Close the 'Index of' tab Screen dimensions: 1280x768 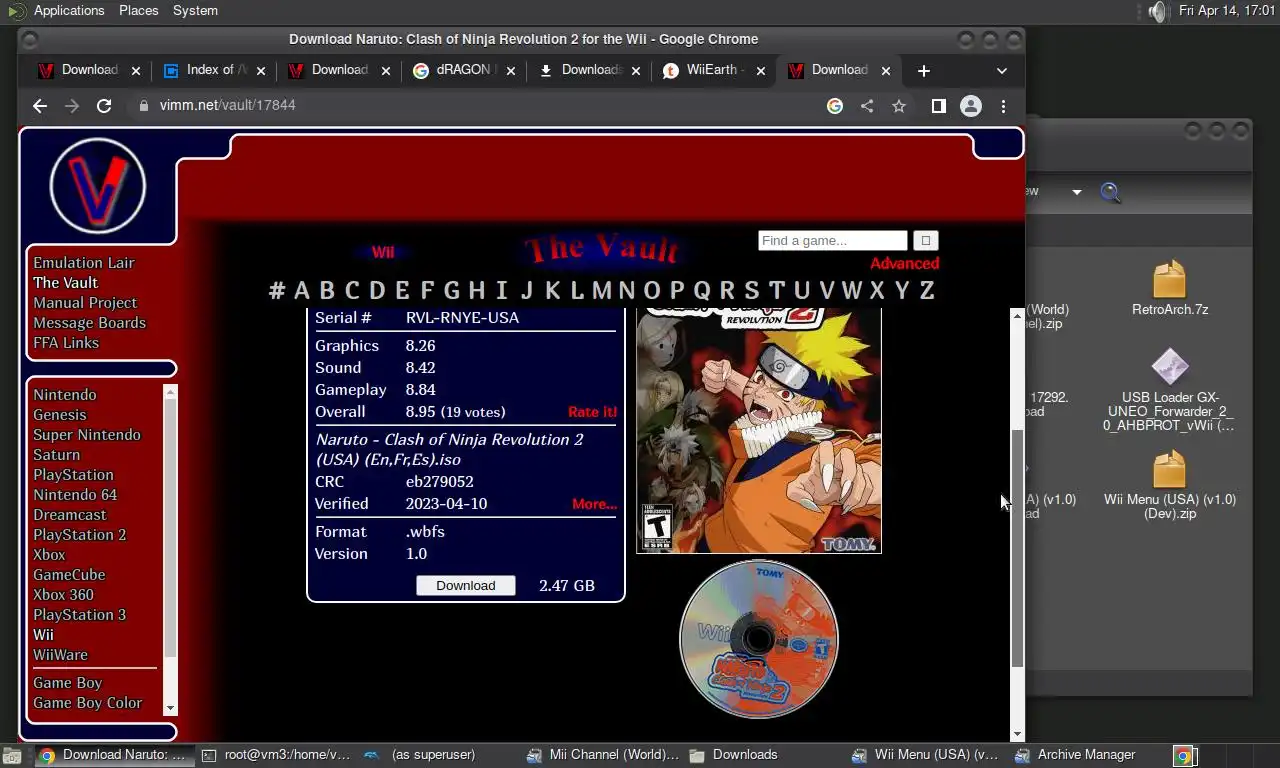tap(261, 70)
